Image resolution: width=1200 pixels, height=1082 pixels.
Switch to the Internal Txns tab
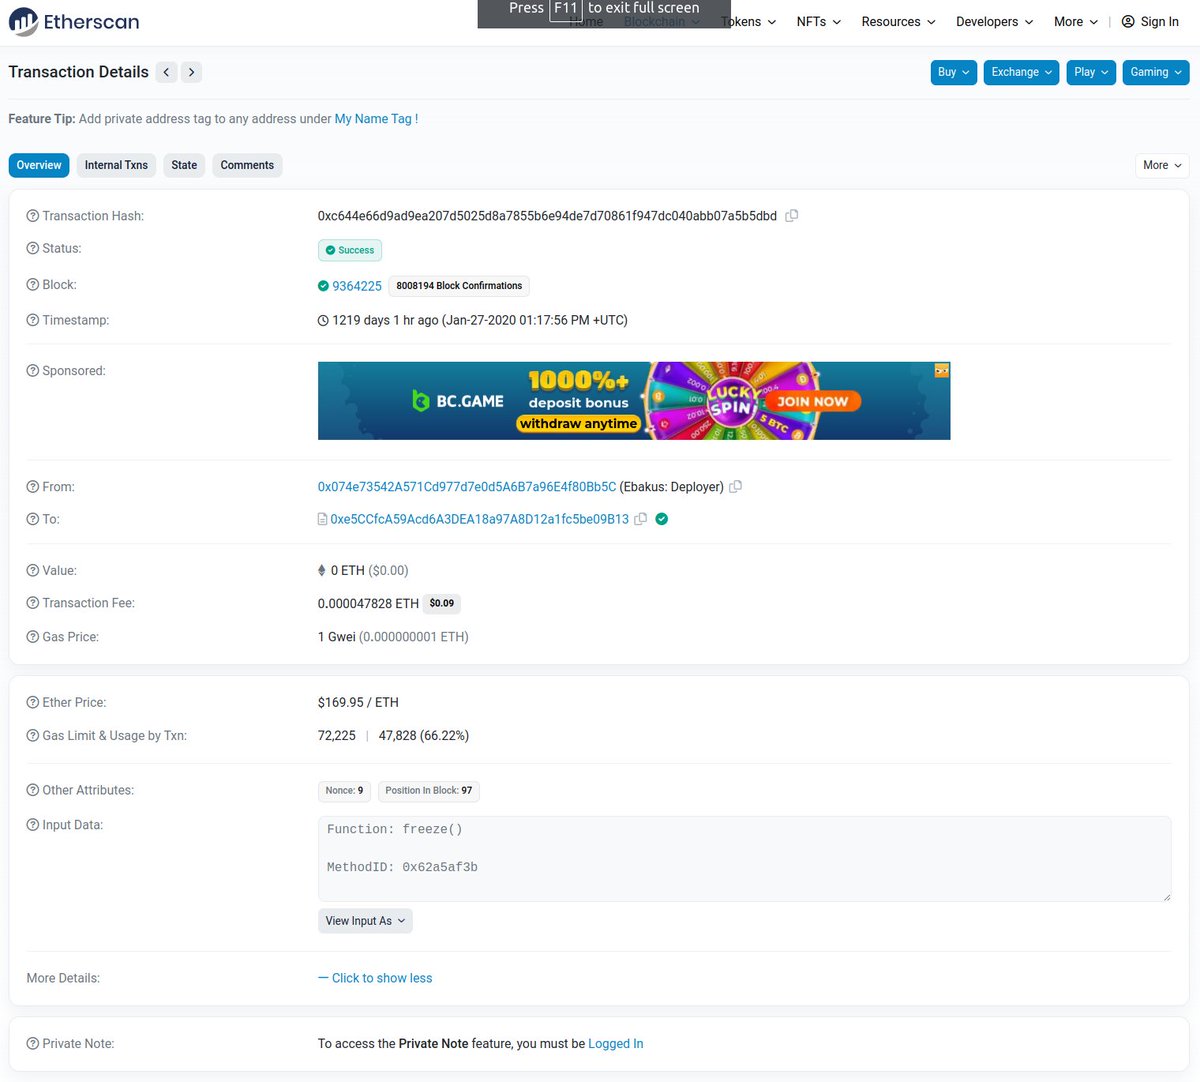pos(116,165)
